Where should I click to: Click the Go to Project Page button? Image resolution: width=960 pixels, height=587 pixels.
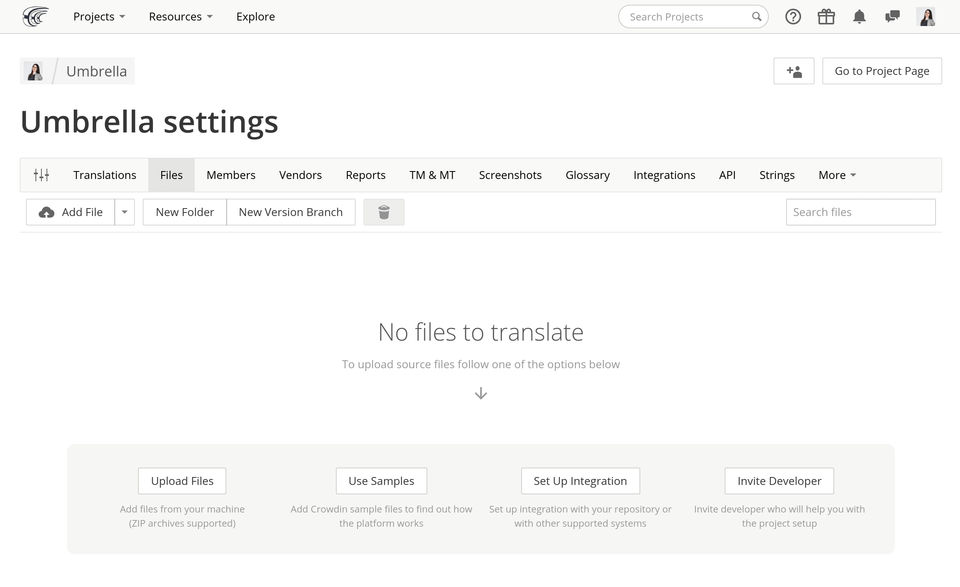(x=882, y=71)
